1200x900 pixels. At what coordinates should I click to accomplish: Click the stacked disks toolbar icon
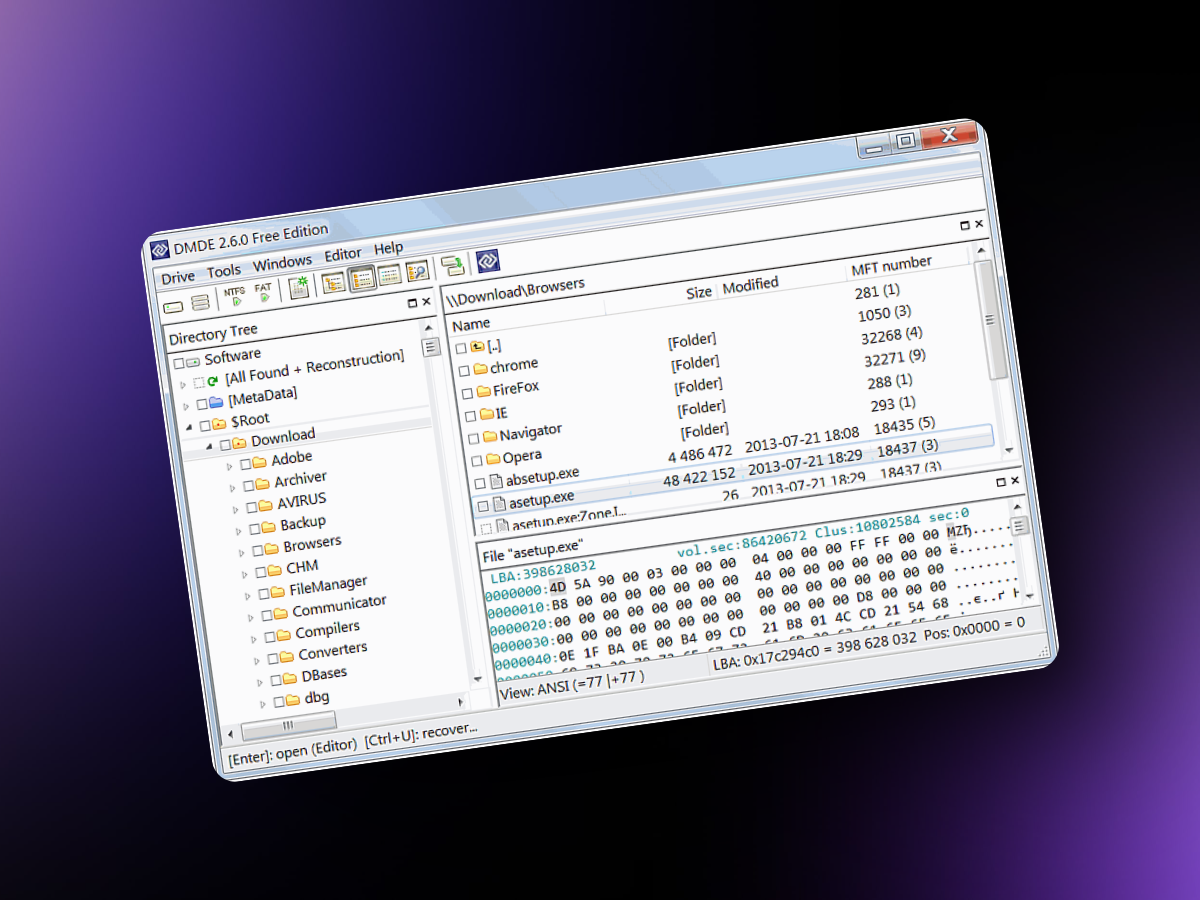(x=200, y=303)
